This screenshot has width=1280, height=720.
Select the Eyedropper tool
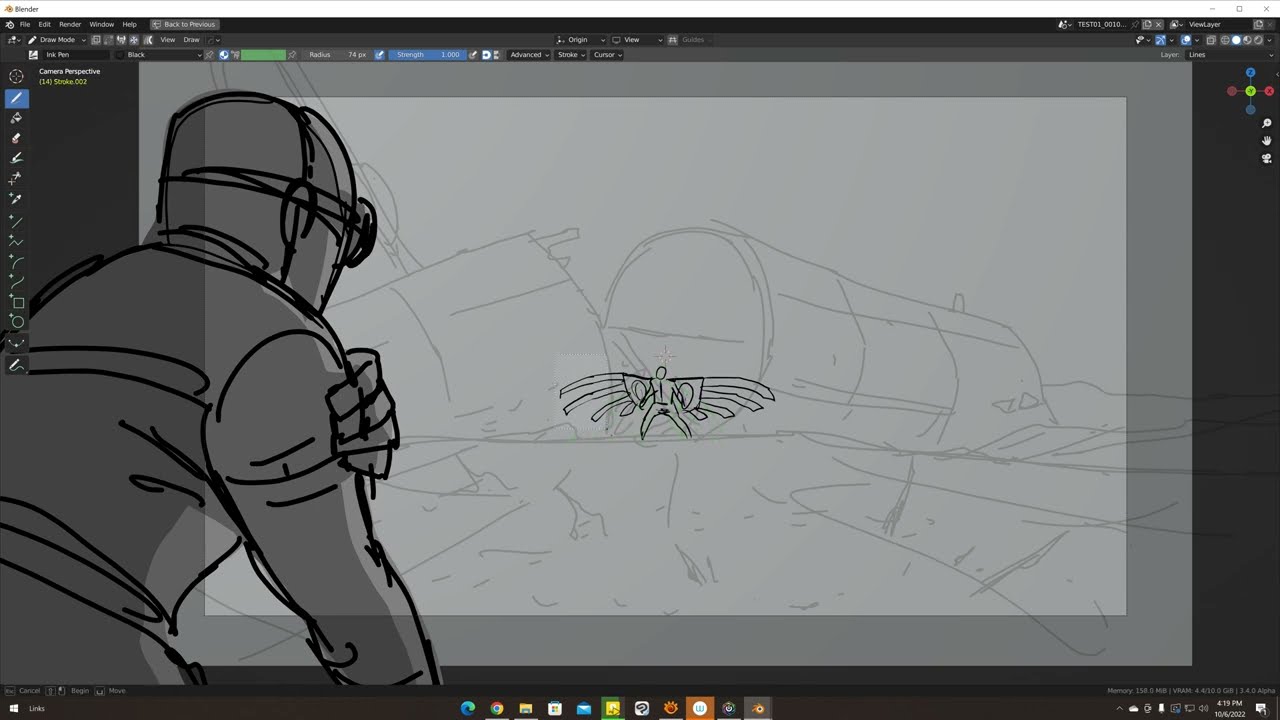16,199
